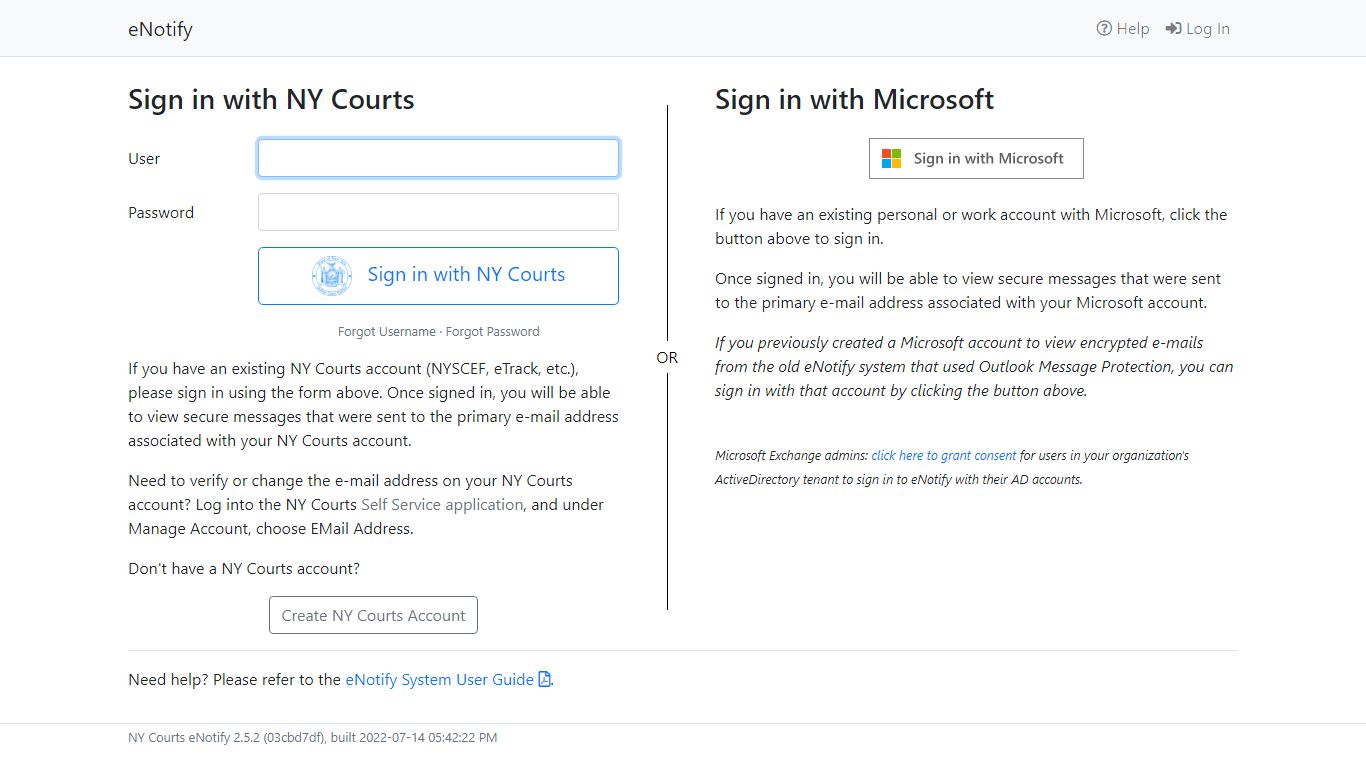
Task: Click the "Microsoft Exchange admins:" text
Action: coord(791,455)
